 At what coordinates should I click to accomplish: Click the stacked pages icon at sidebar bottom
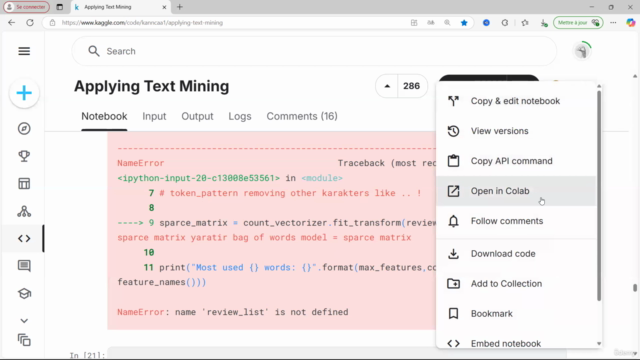pyautogui.click(x=24, y=340)
